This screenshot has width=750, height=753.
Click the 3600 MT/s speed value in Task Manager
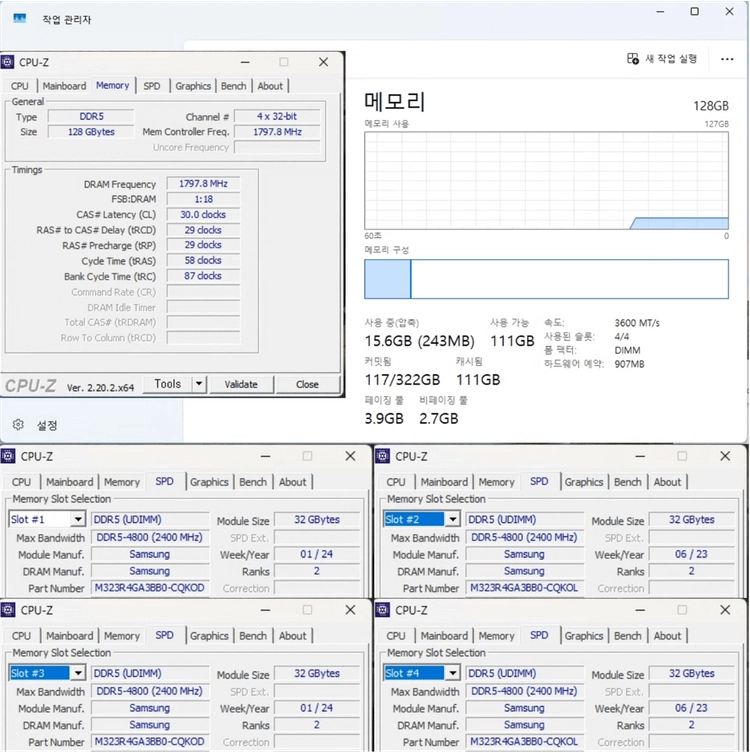[x=637, y=323]
